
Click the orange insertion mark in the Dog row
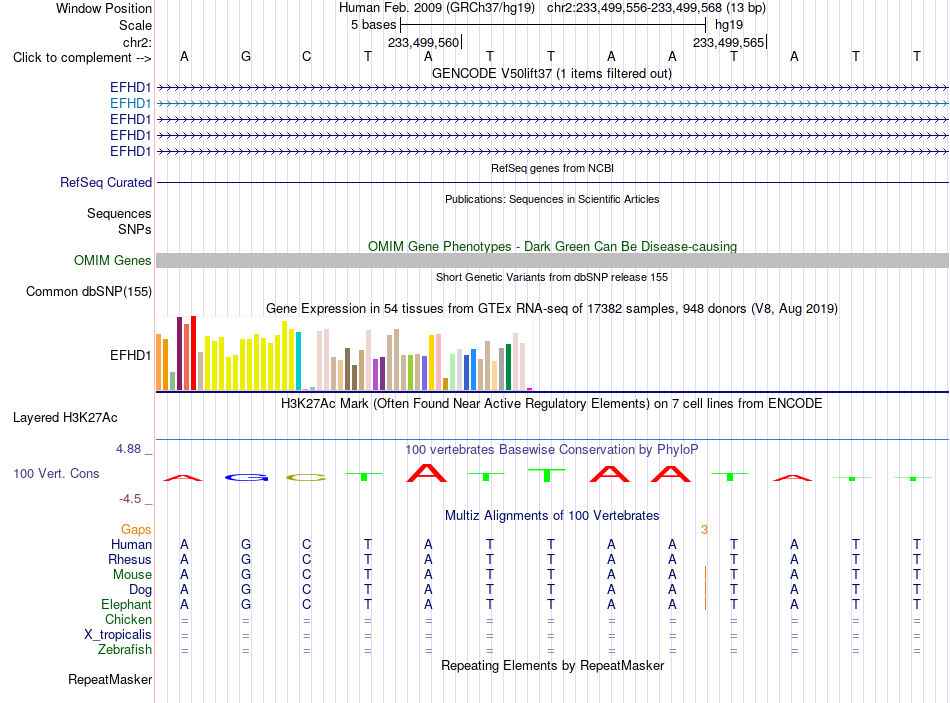tap(705, 588)
